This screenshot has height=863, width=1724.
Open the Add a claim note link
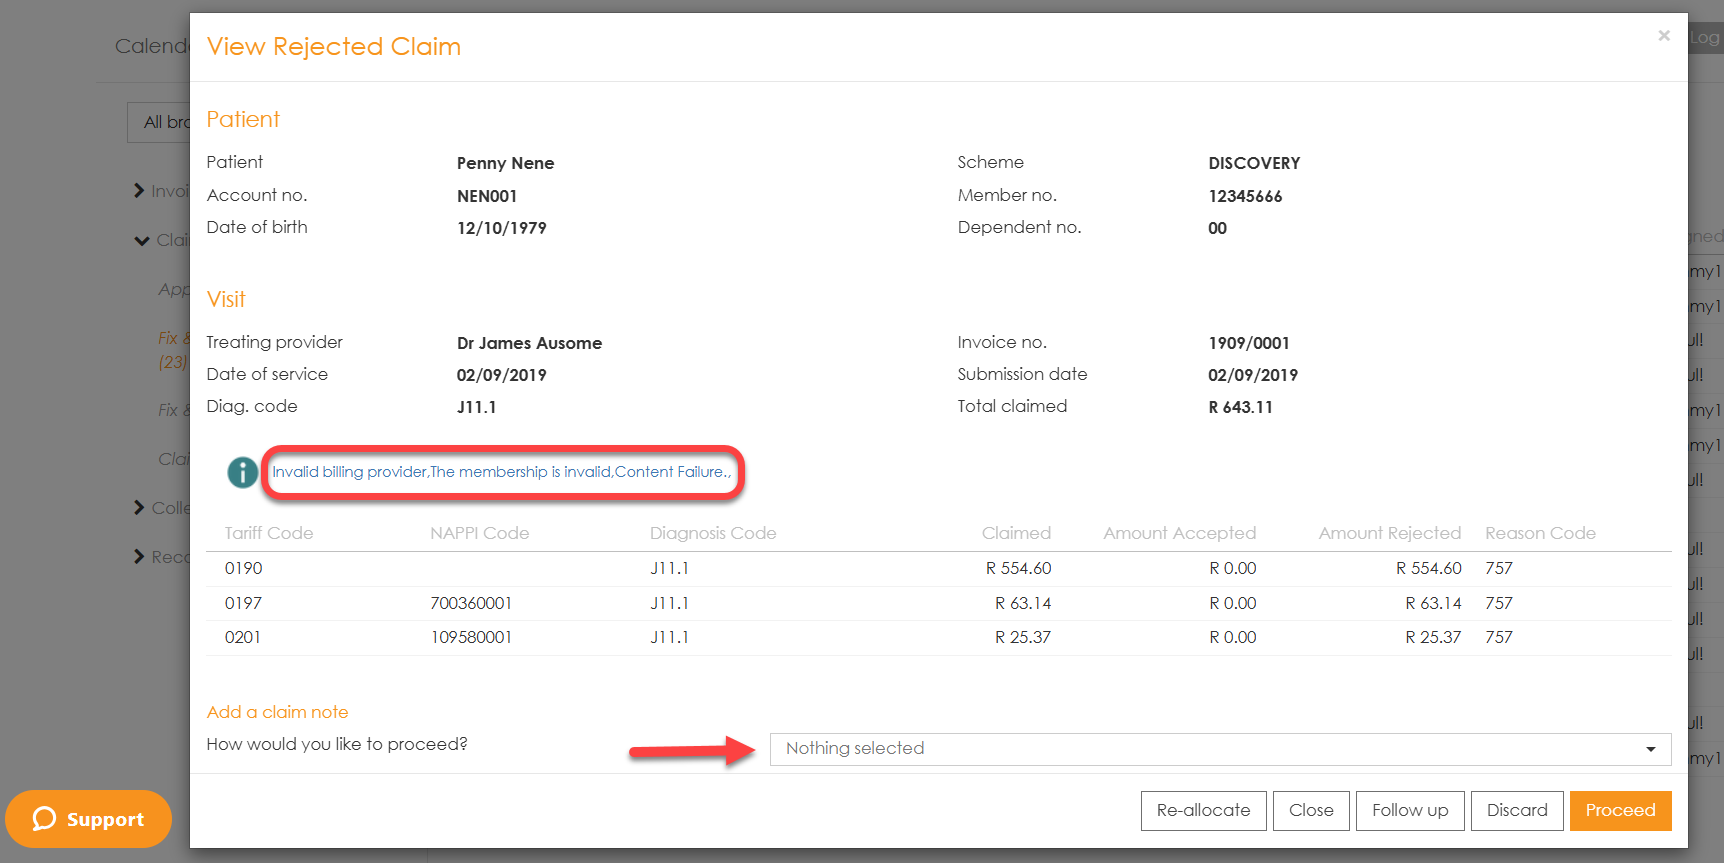point(277,712)
